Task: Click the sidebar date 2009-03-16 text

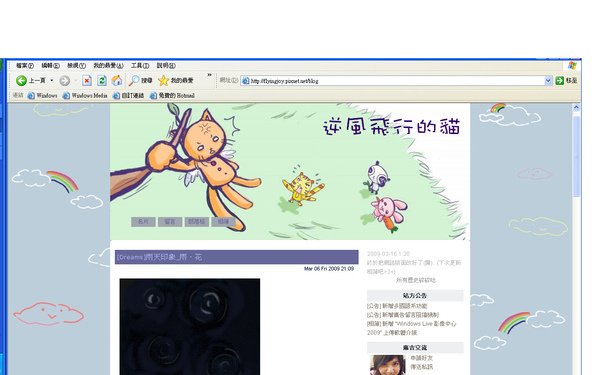Action: [x=388, y=254]
